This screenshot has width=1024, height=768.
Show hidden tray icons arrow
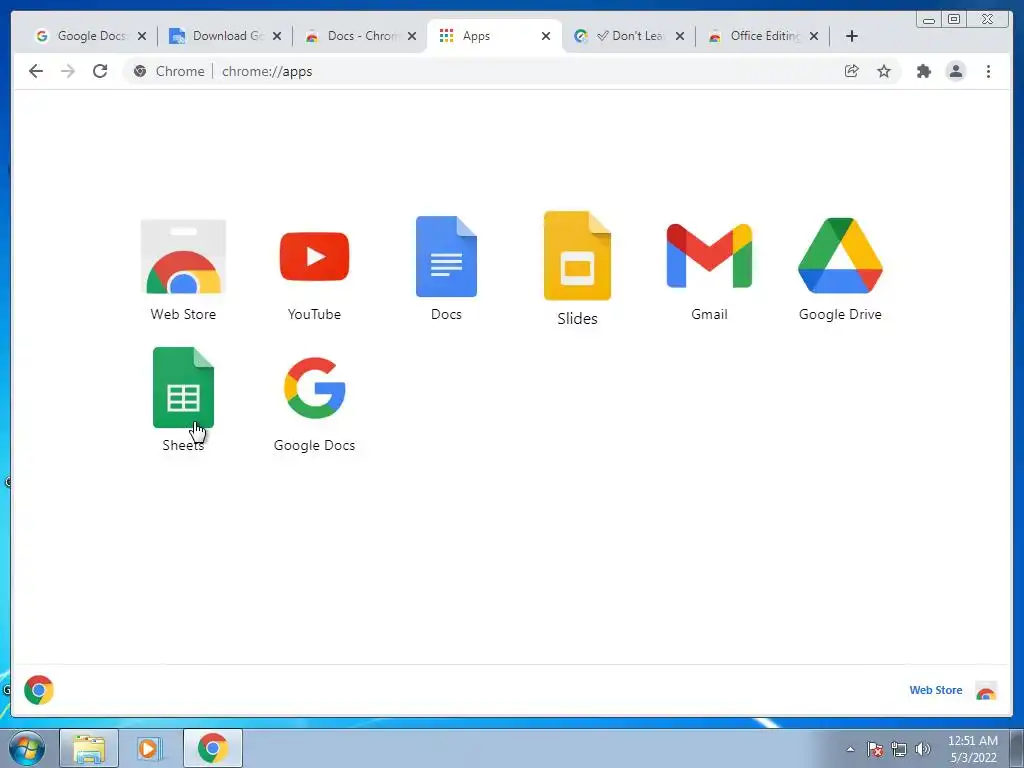click(850, 749)
